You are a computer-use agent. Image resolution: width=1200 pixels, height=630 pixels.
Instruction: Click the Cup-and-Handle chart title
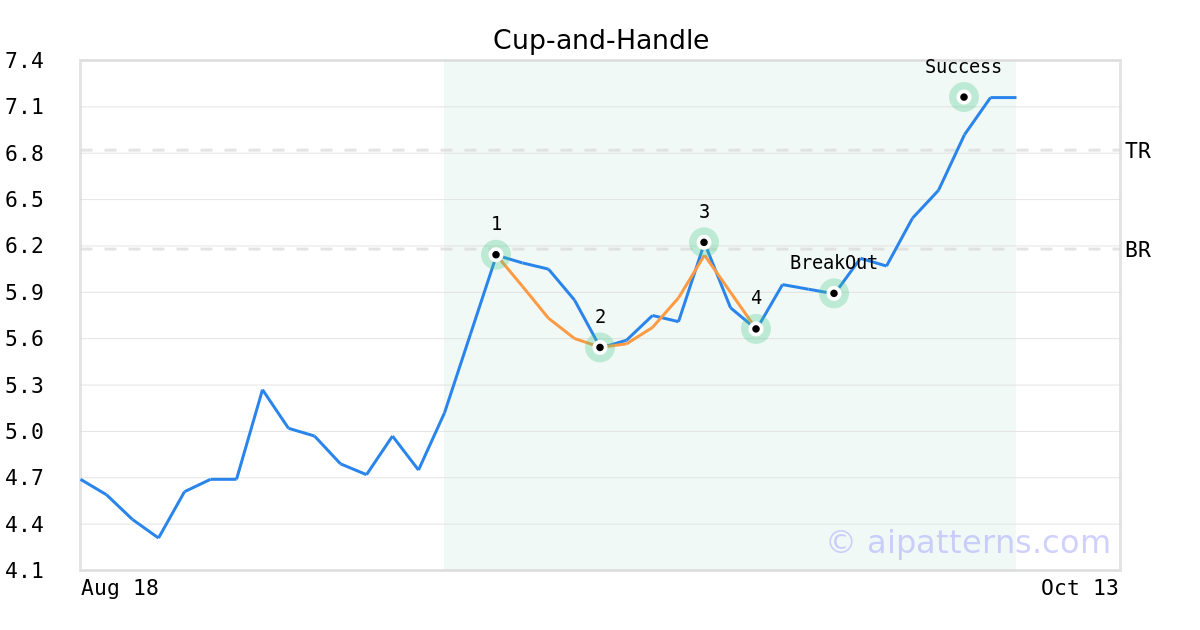click(601, 40)
